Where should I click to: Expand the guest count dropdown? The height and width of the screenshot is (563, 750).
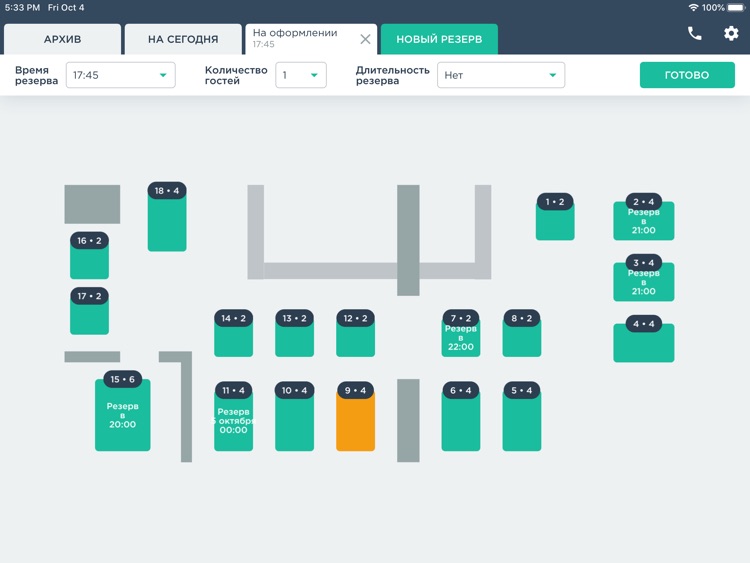click(x=301, y=75)
